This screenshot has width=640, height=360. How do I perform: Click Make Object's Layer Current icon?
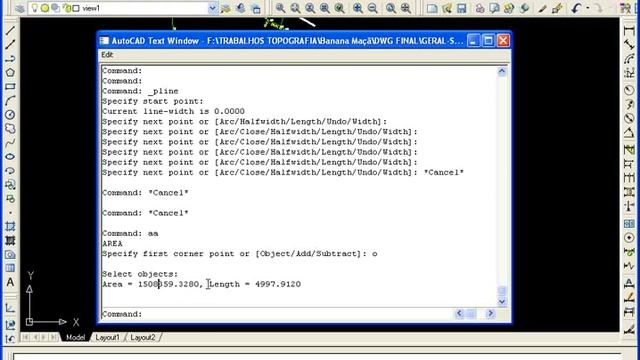225,8
